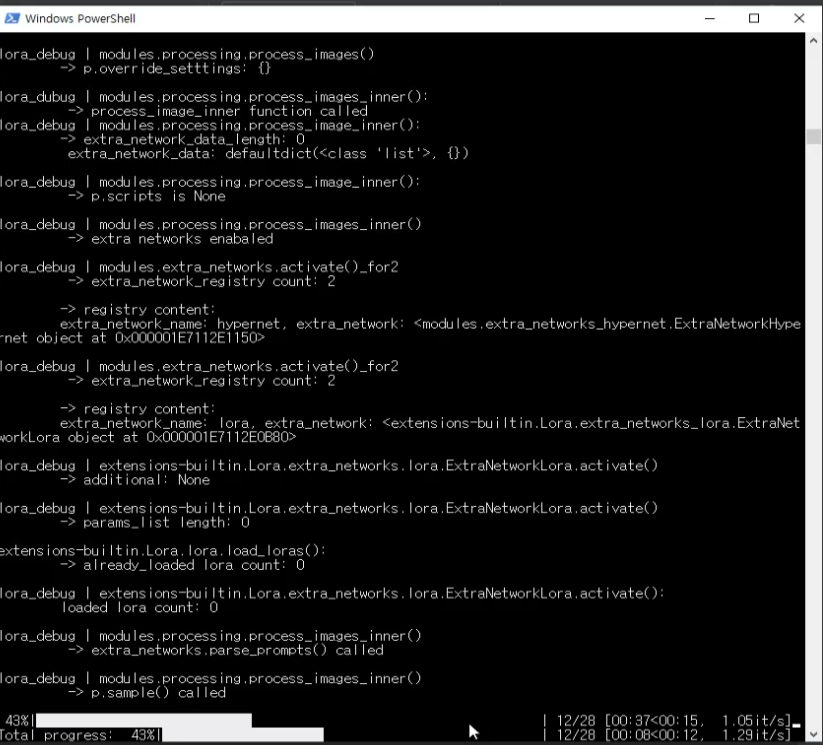Click the vertical scrollbar thumb
Image resolution: width=823 pixels, height=745 pixels.
[x=814, y=137]
